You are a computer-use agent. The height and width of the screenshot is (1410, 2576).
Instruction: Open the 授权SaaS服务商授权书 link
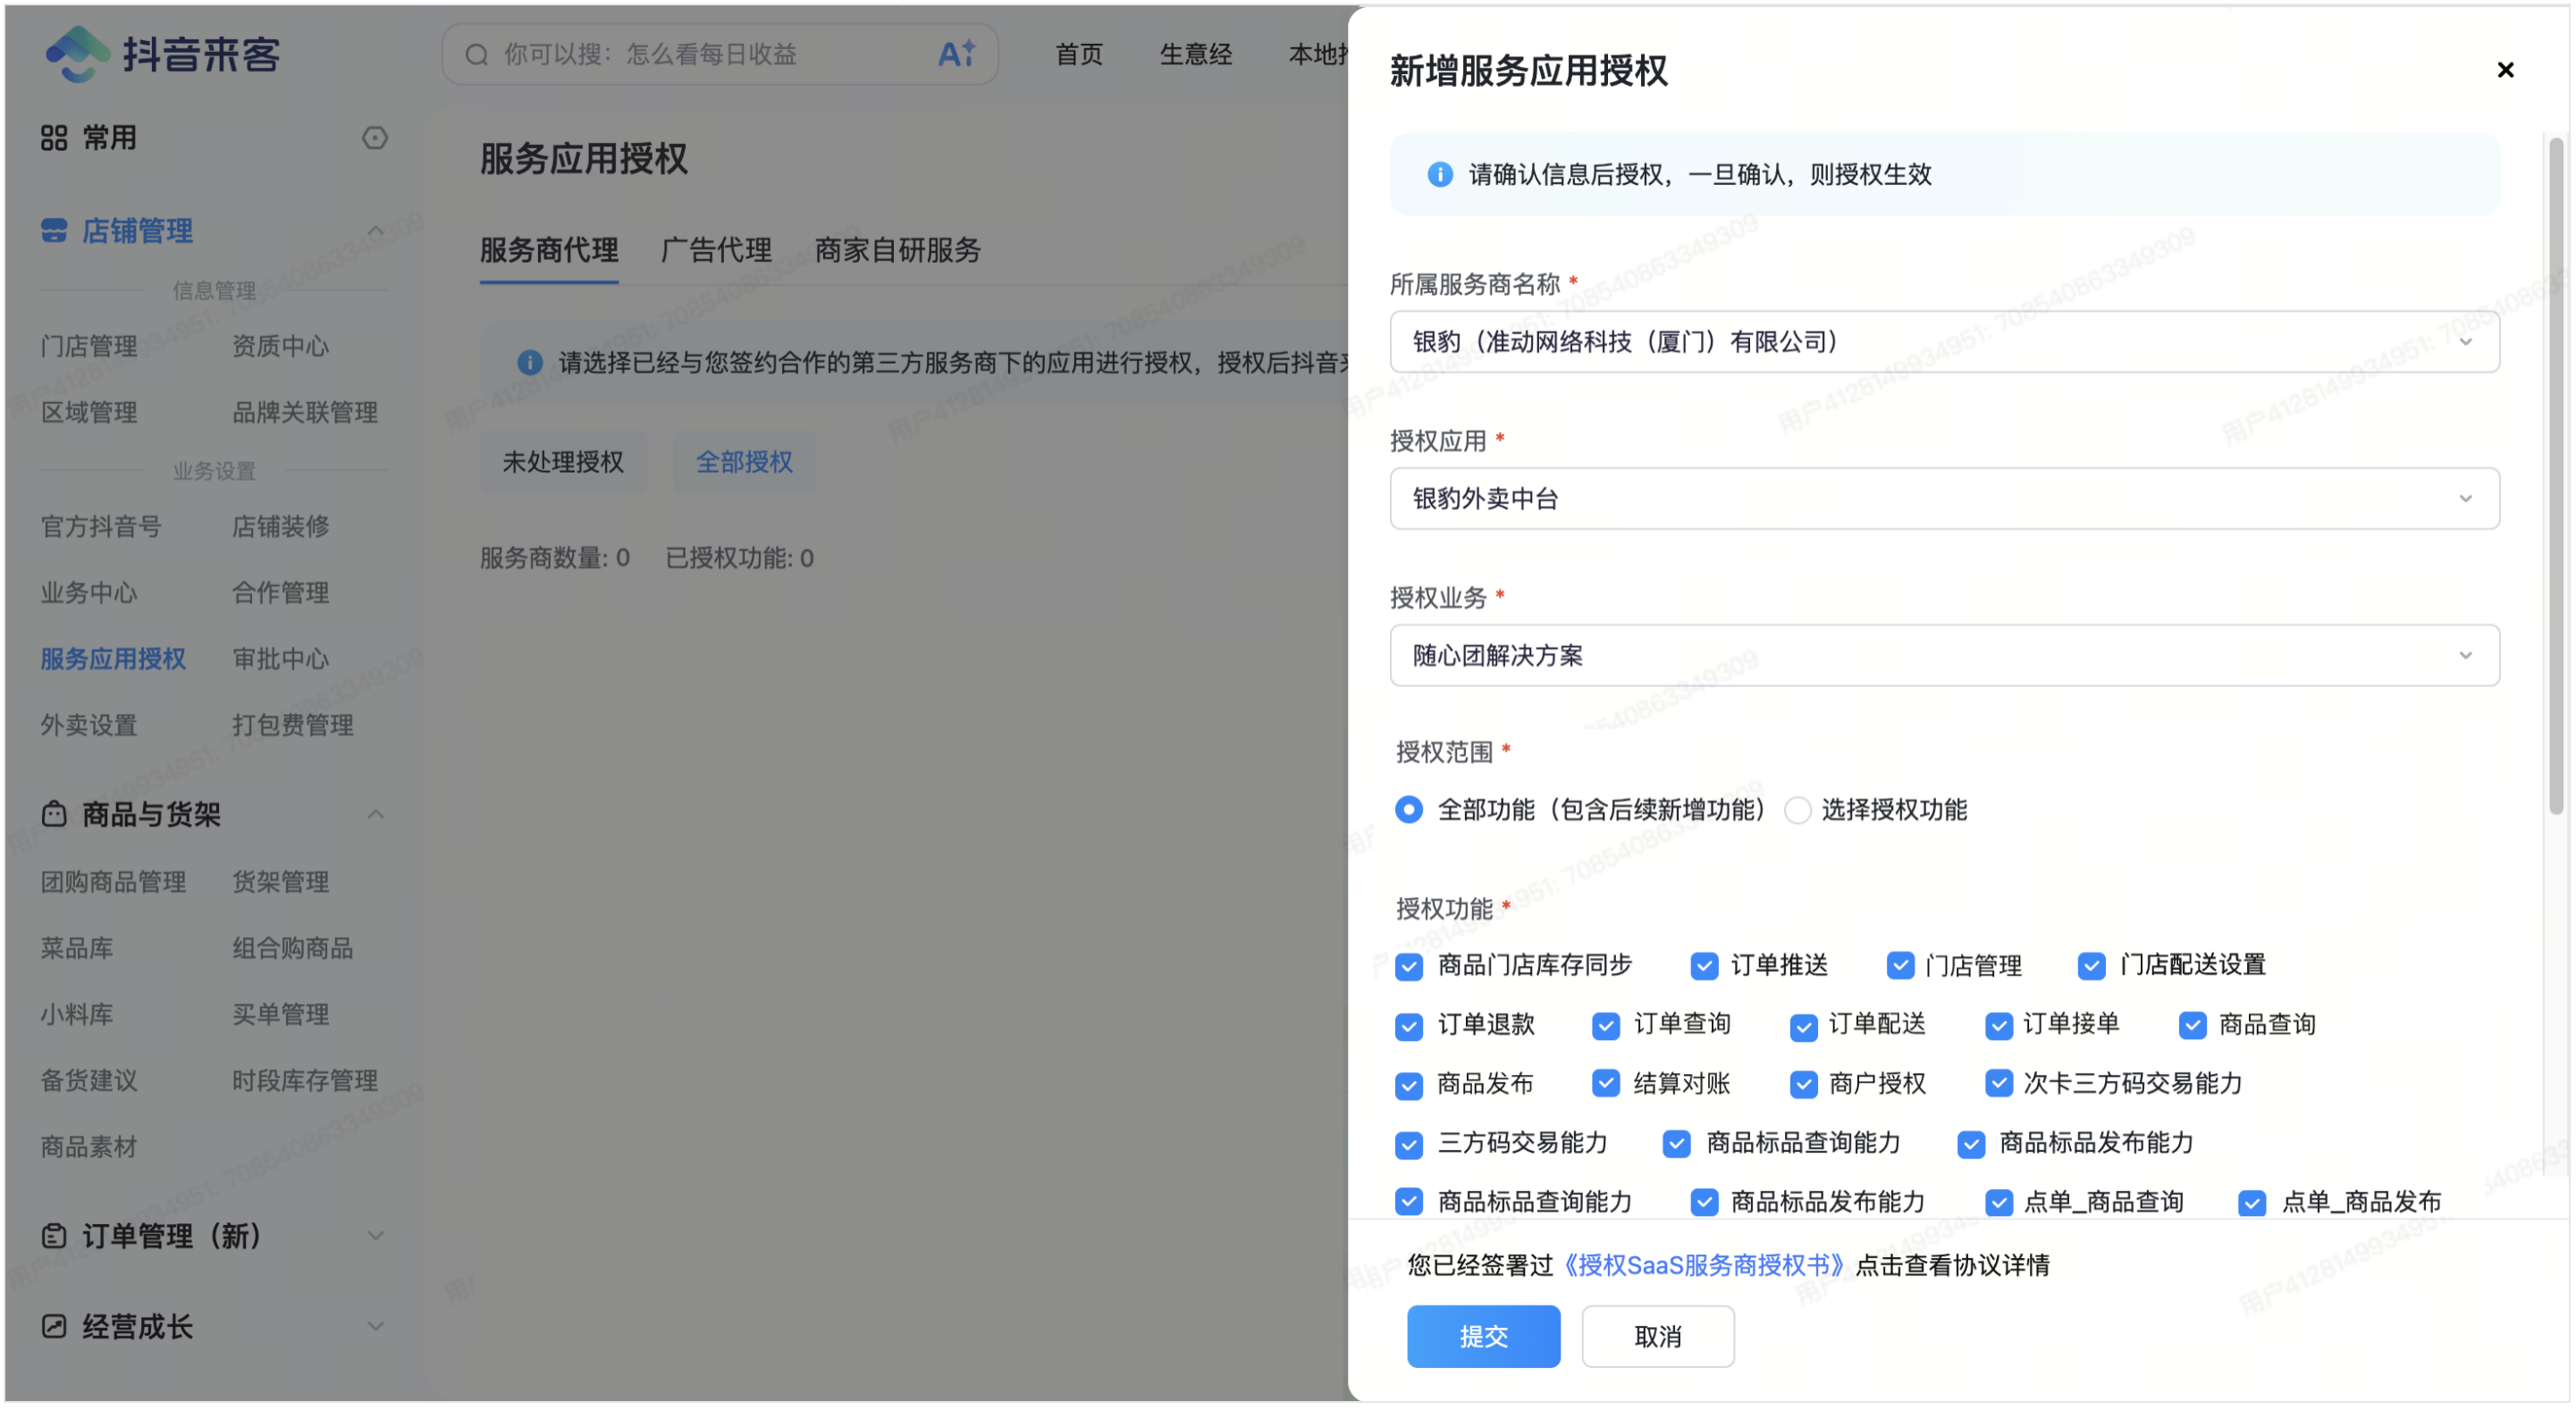[1705, 1264]
